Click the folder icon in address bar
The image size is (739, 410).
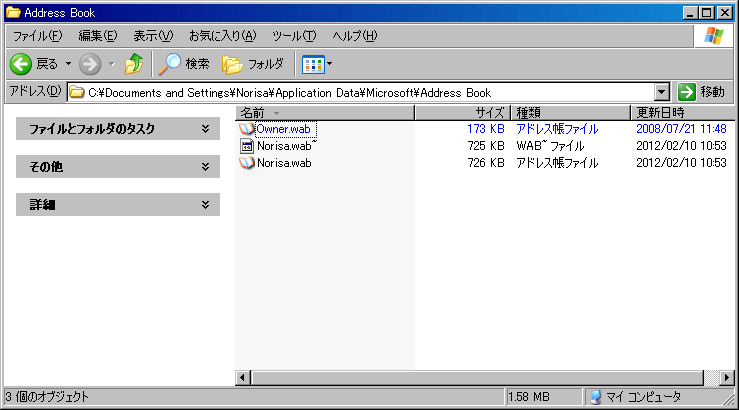click(x=77, y=92)
